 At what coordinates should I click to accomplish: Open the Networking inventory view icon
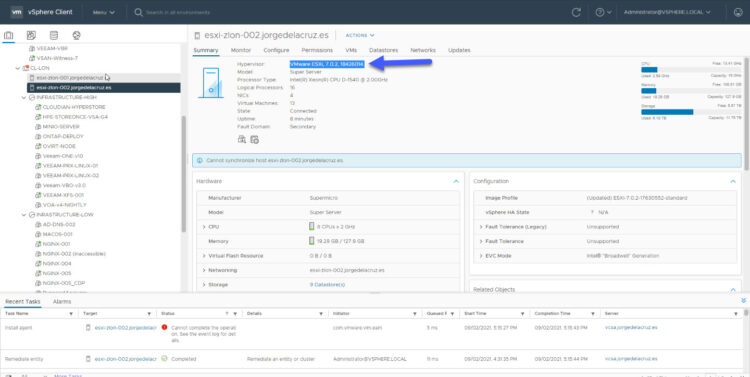pyautogui.click(x=77, y=35)
